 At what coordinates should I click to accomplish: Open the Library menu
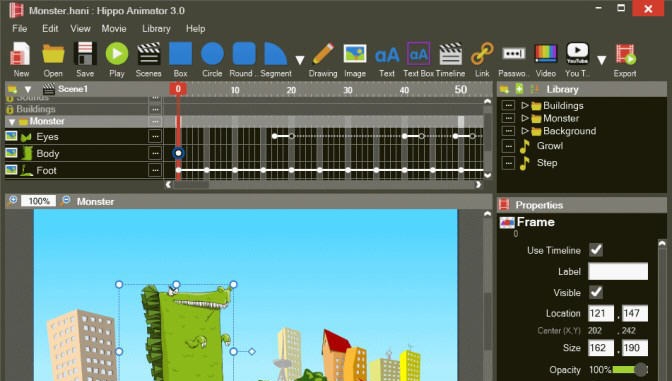click(156, 29)
